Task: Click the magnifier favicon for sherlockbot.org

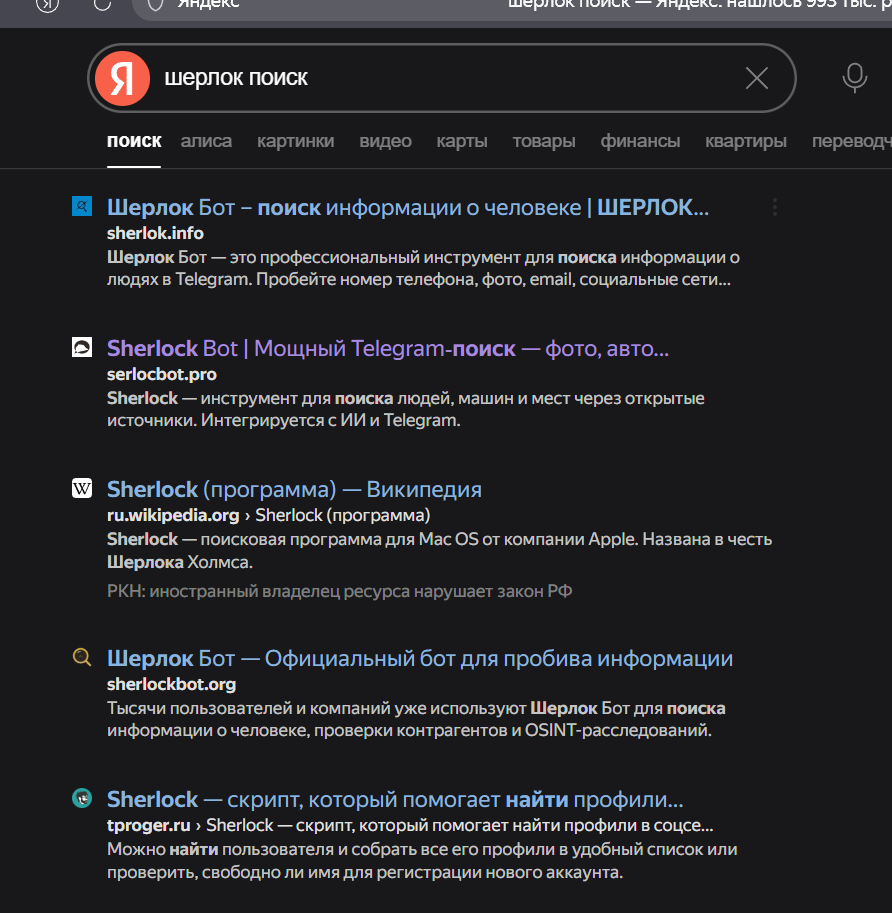Action: 82,657
